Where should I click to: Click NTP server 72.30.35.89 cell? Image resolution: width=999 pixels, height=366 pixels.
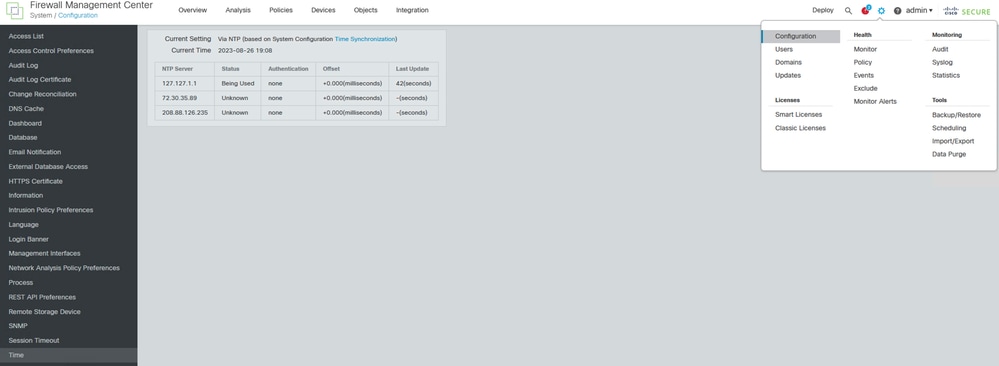[184, 98]
